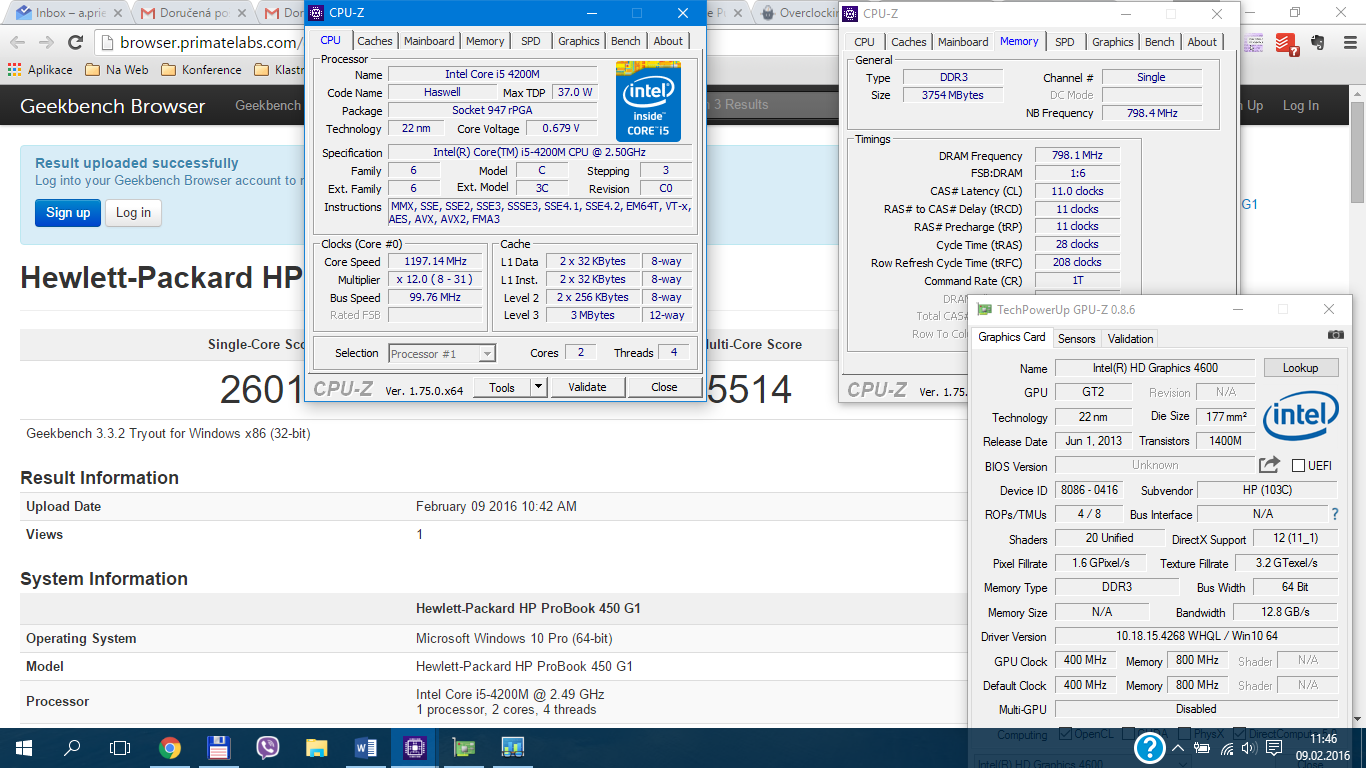Click the Intel Core i5 logo in CPU-Z
1366x768 pixels.
(648, 103)
